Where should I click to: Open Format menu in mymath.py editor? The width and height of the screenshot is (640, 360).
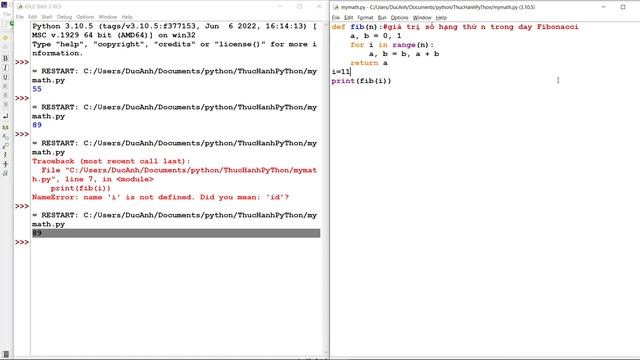click(x=365, y=18)
